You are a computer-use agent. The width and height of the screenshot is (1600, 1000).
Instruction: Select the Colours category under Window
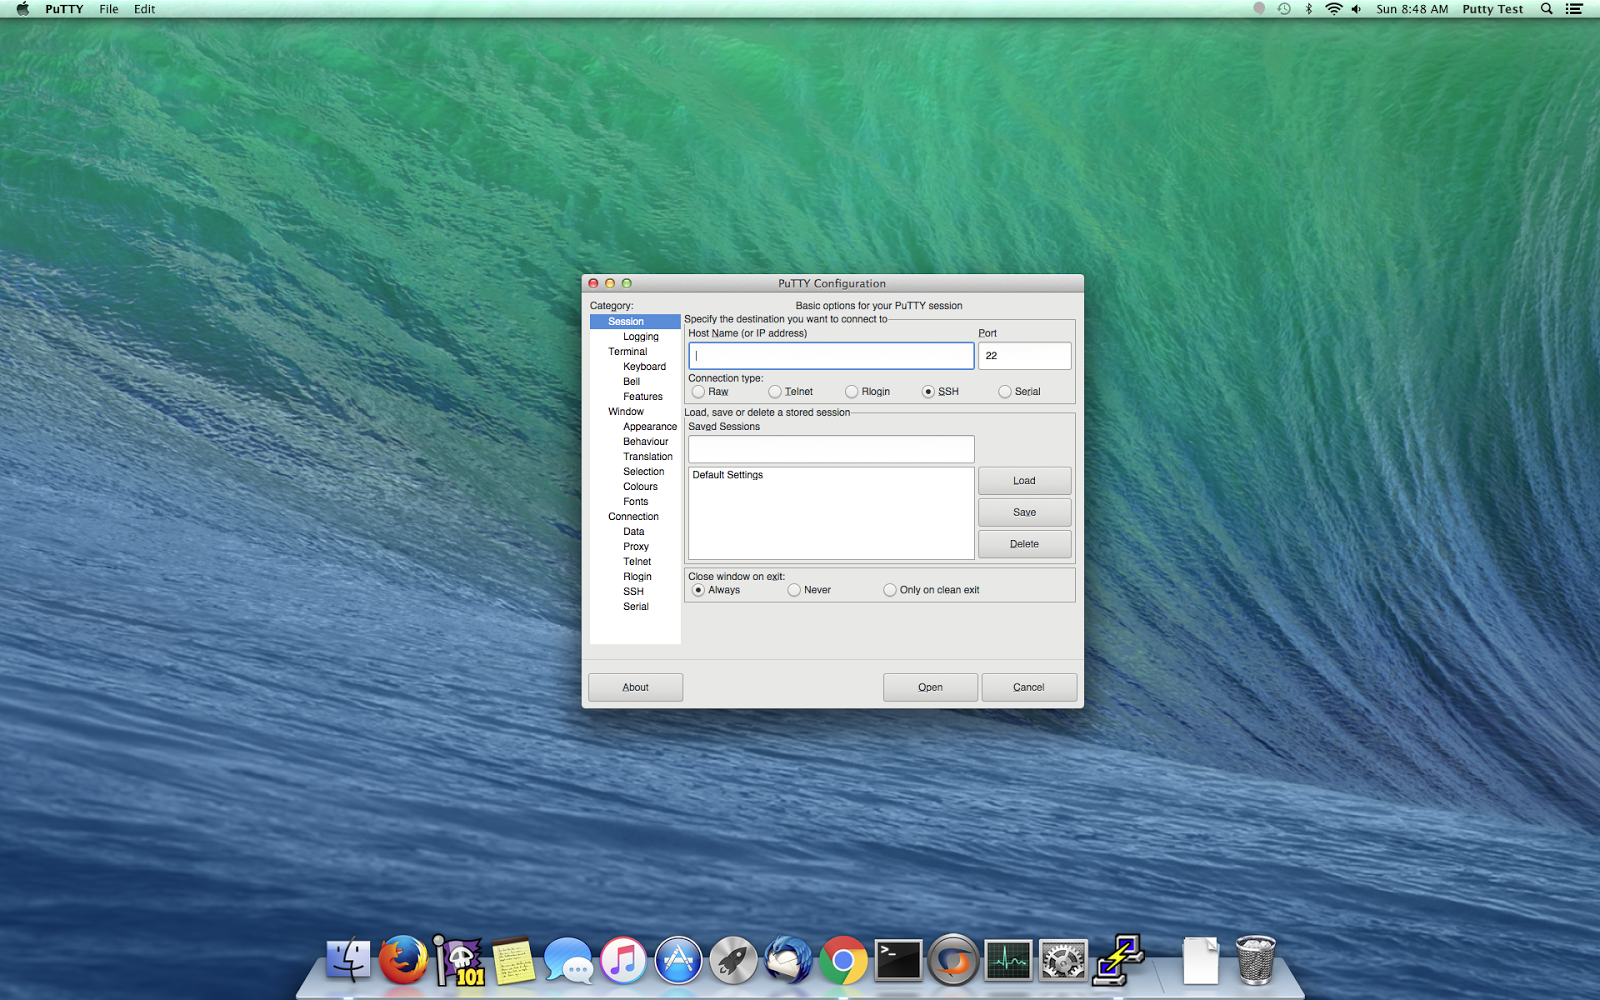coord(640,487)
